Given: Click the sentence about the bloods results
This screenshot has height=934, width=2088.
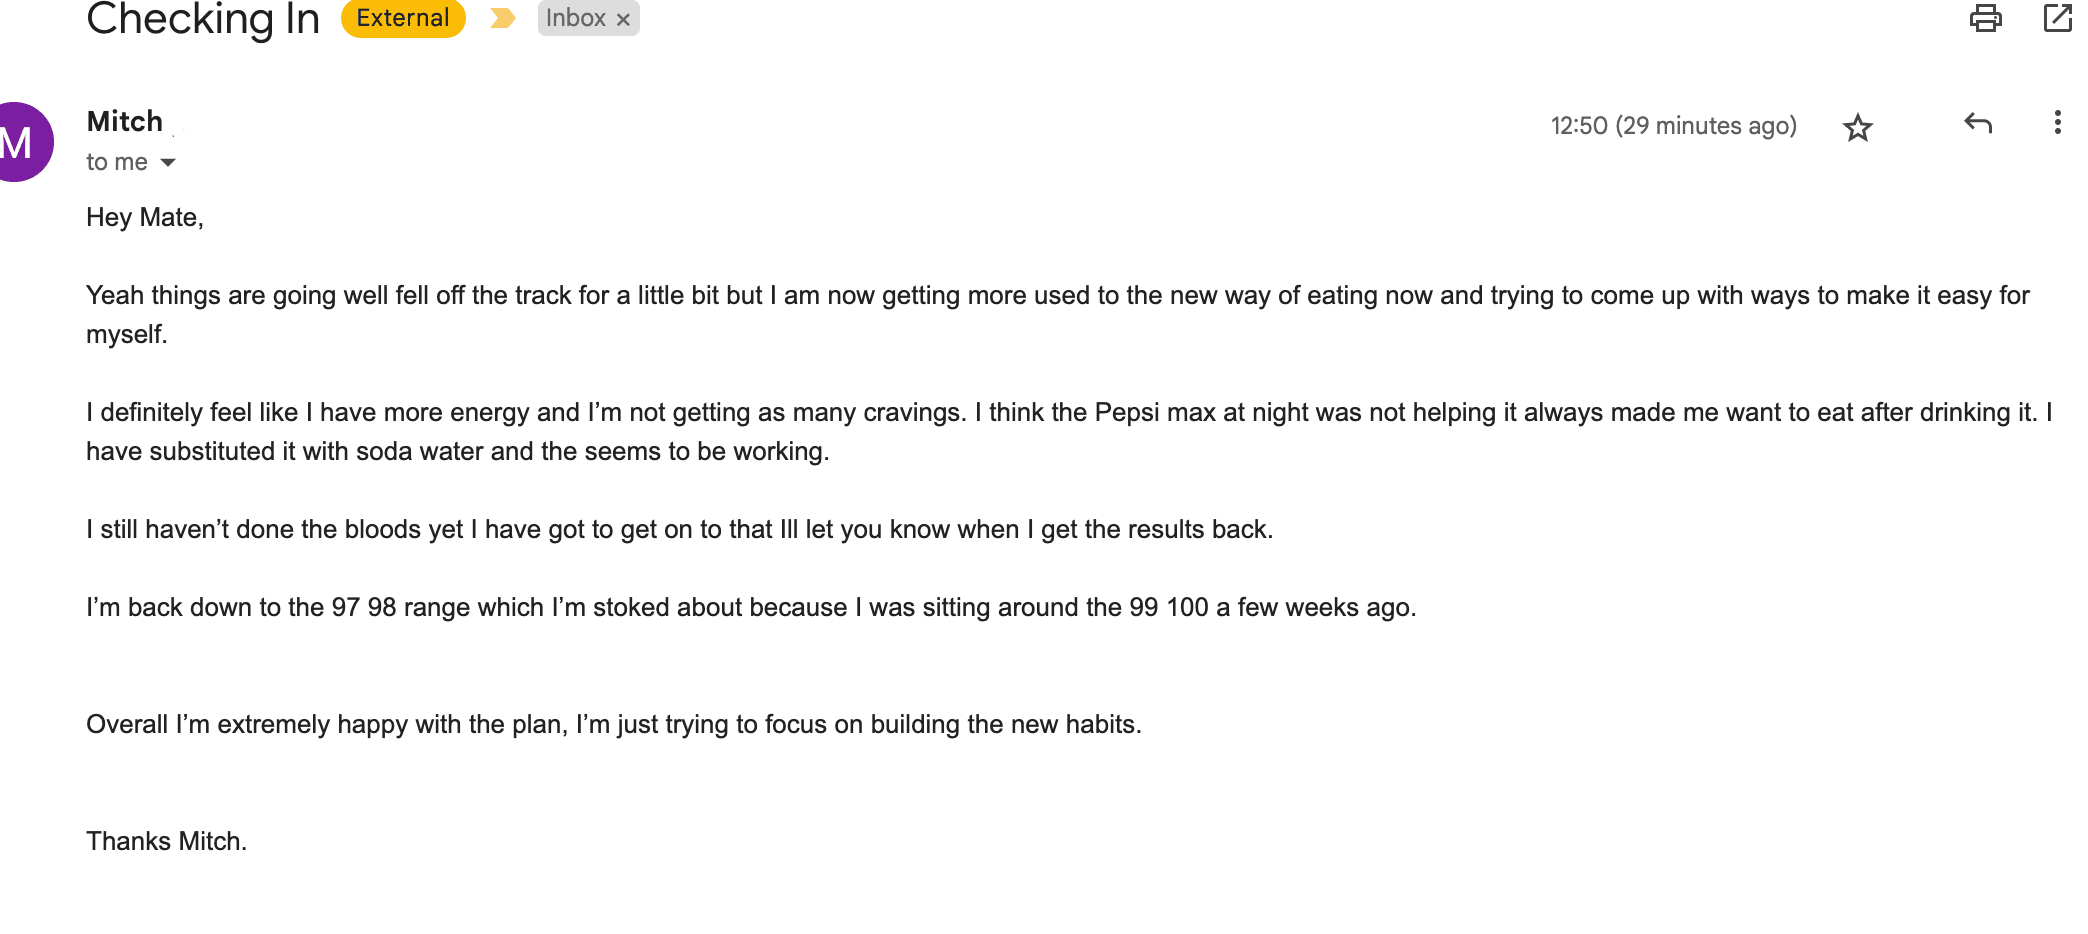Looking at the screenshot, I should pyautogui.click(x=679, y=529).
